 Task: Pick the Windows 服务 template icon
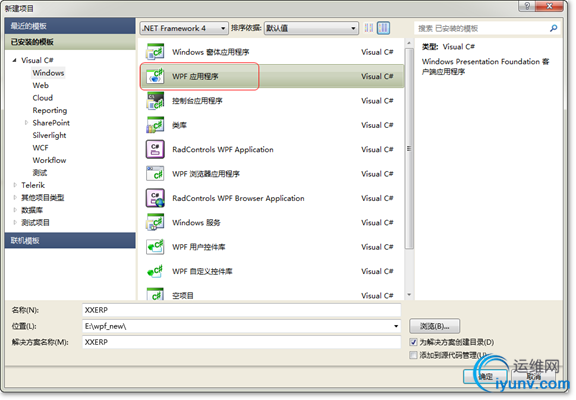pyautogui.click(x=155, y=223)
